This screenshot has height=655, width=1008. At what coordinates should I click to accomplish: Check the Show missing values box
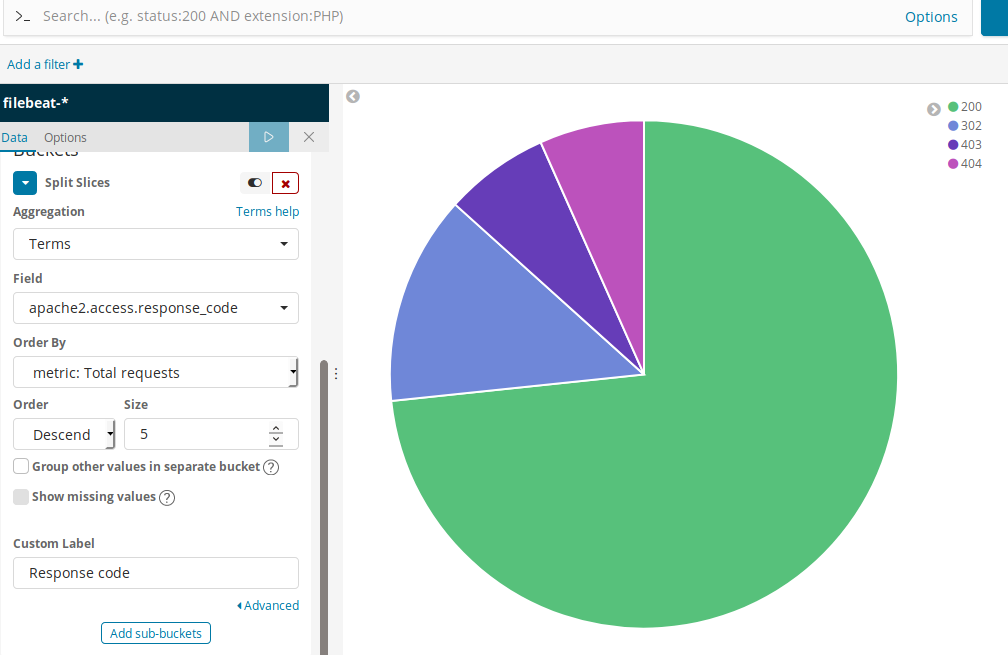coord(21,496)
